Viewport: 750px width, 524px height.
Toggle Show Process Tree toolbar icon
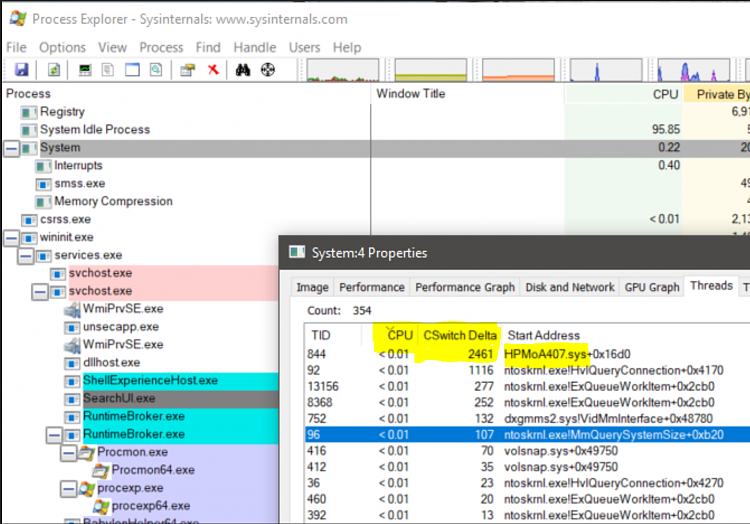coord(108,70)
